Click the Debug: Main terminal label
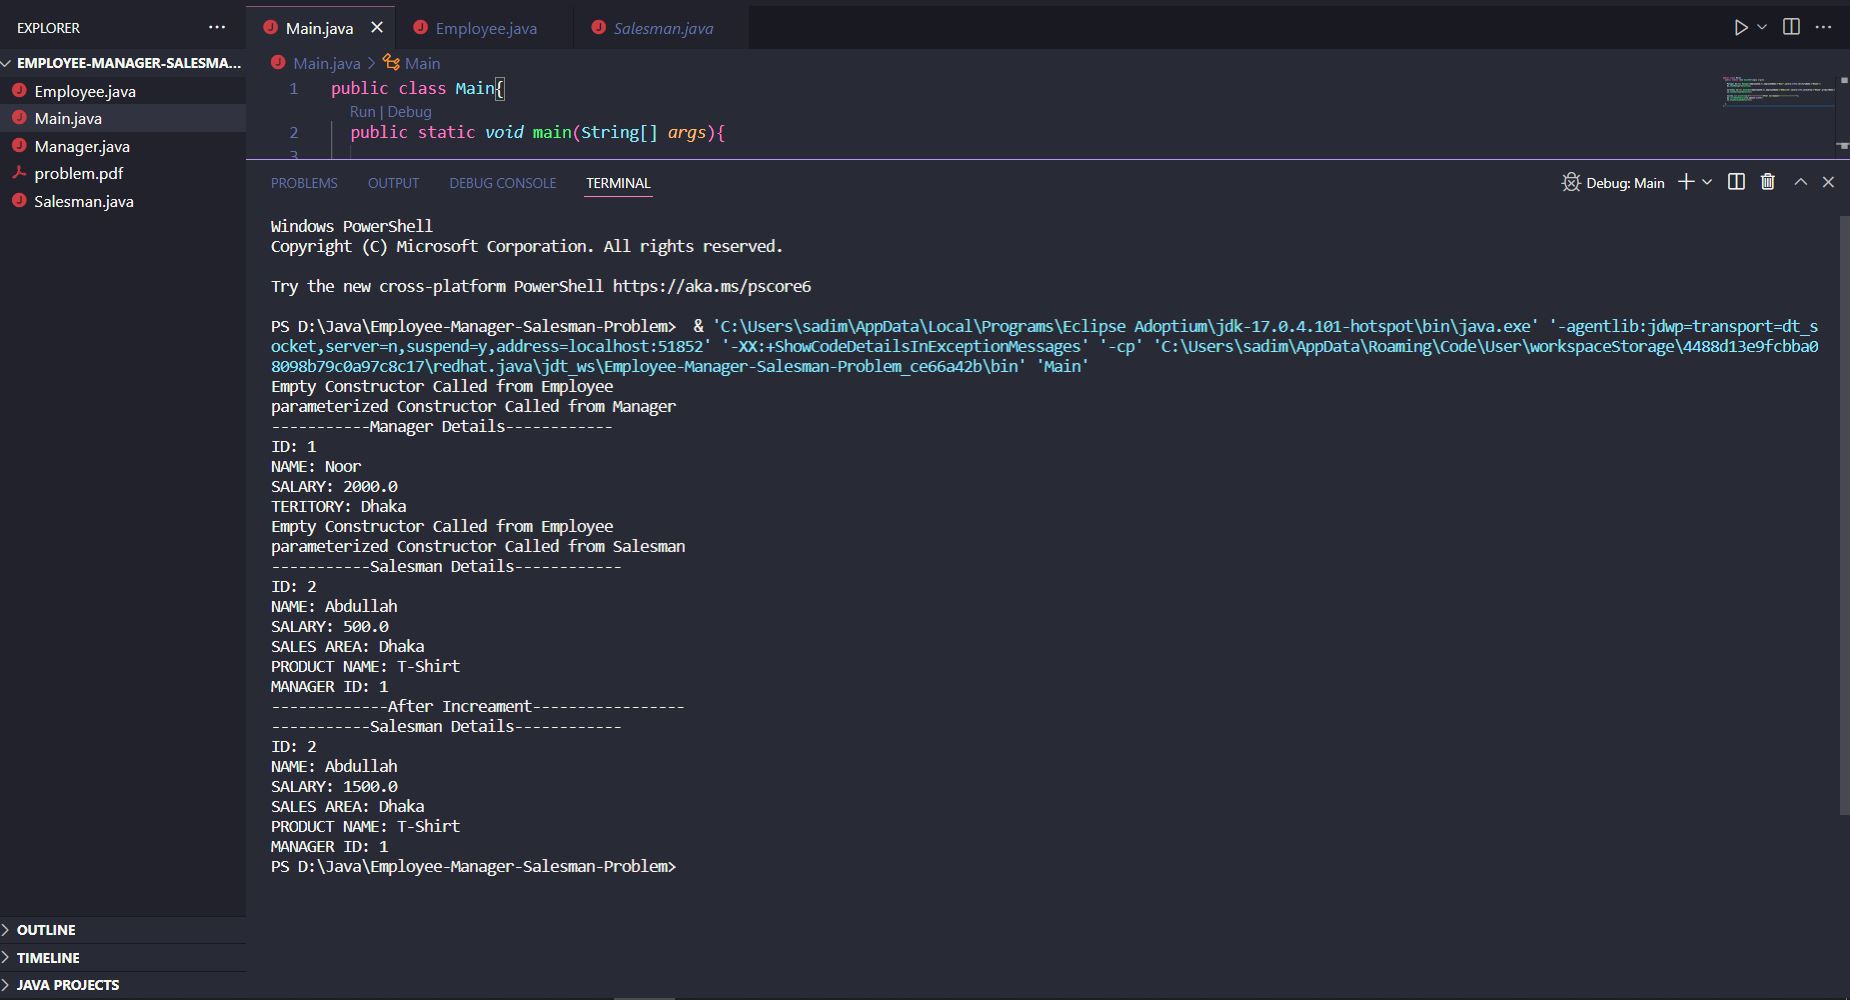Image resolution: width=1850 pixels, height=1000 pixels. [x=1625, y=183]
